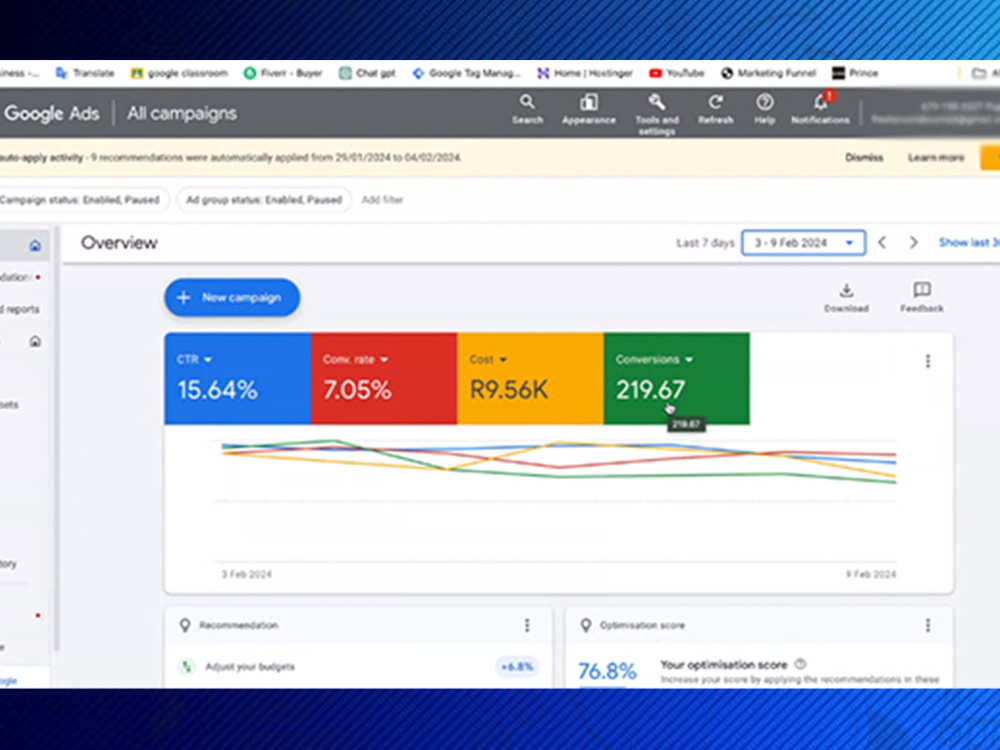
Task: Open the Appearance settings icon
Action: [x=589, y=109]
